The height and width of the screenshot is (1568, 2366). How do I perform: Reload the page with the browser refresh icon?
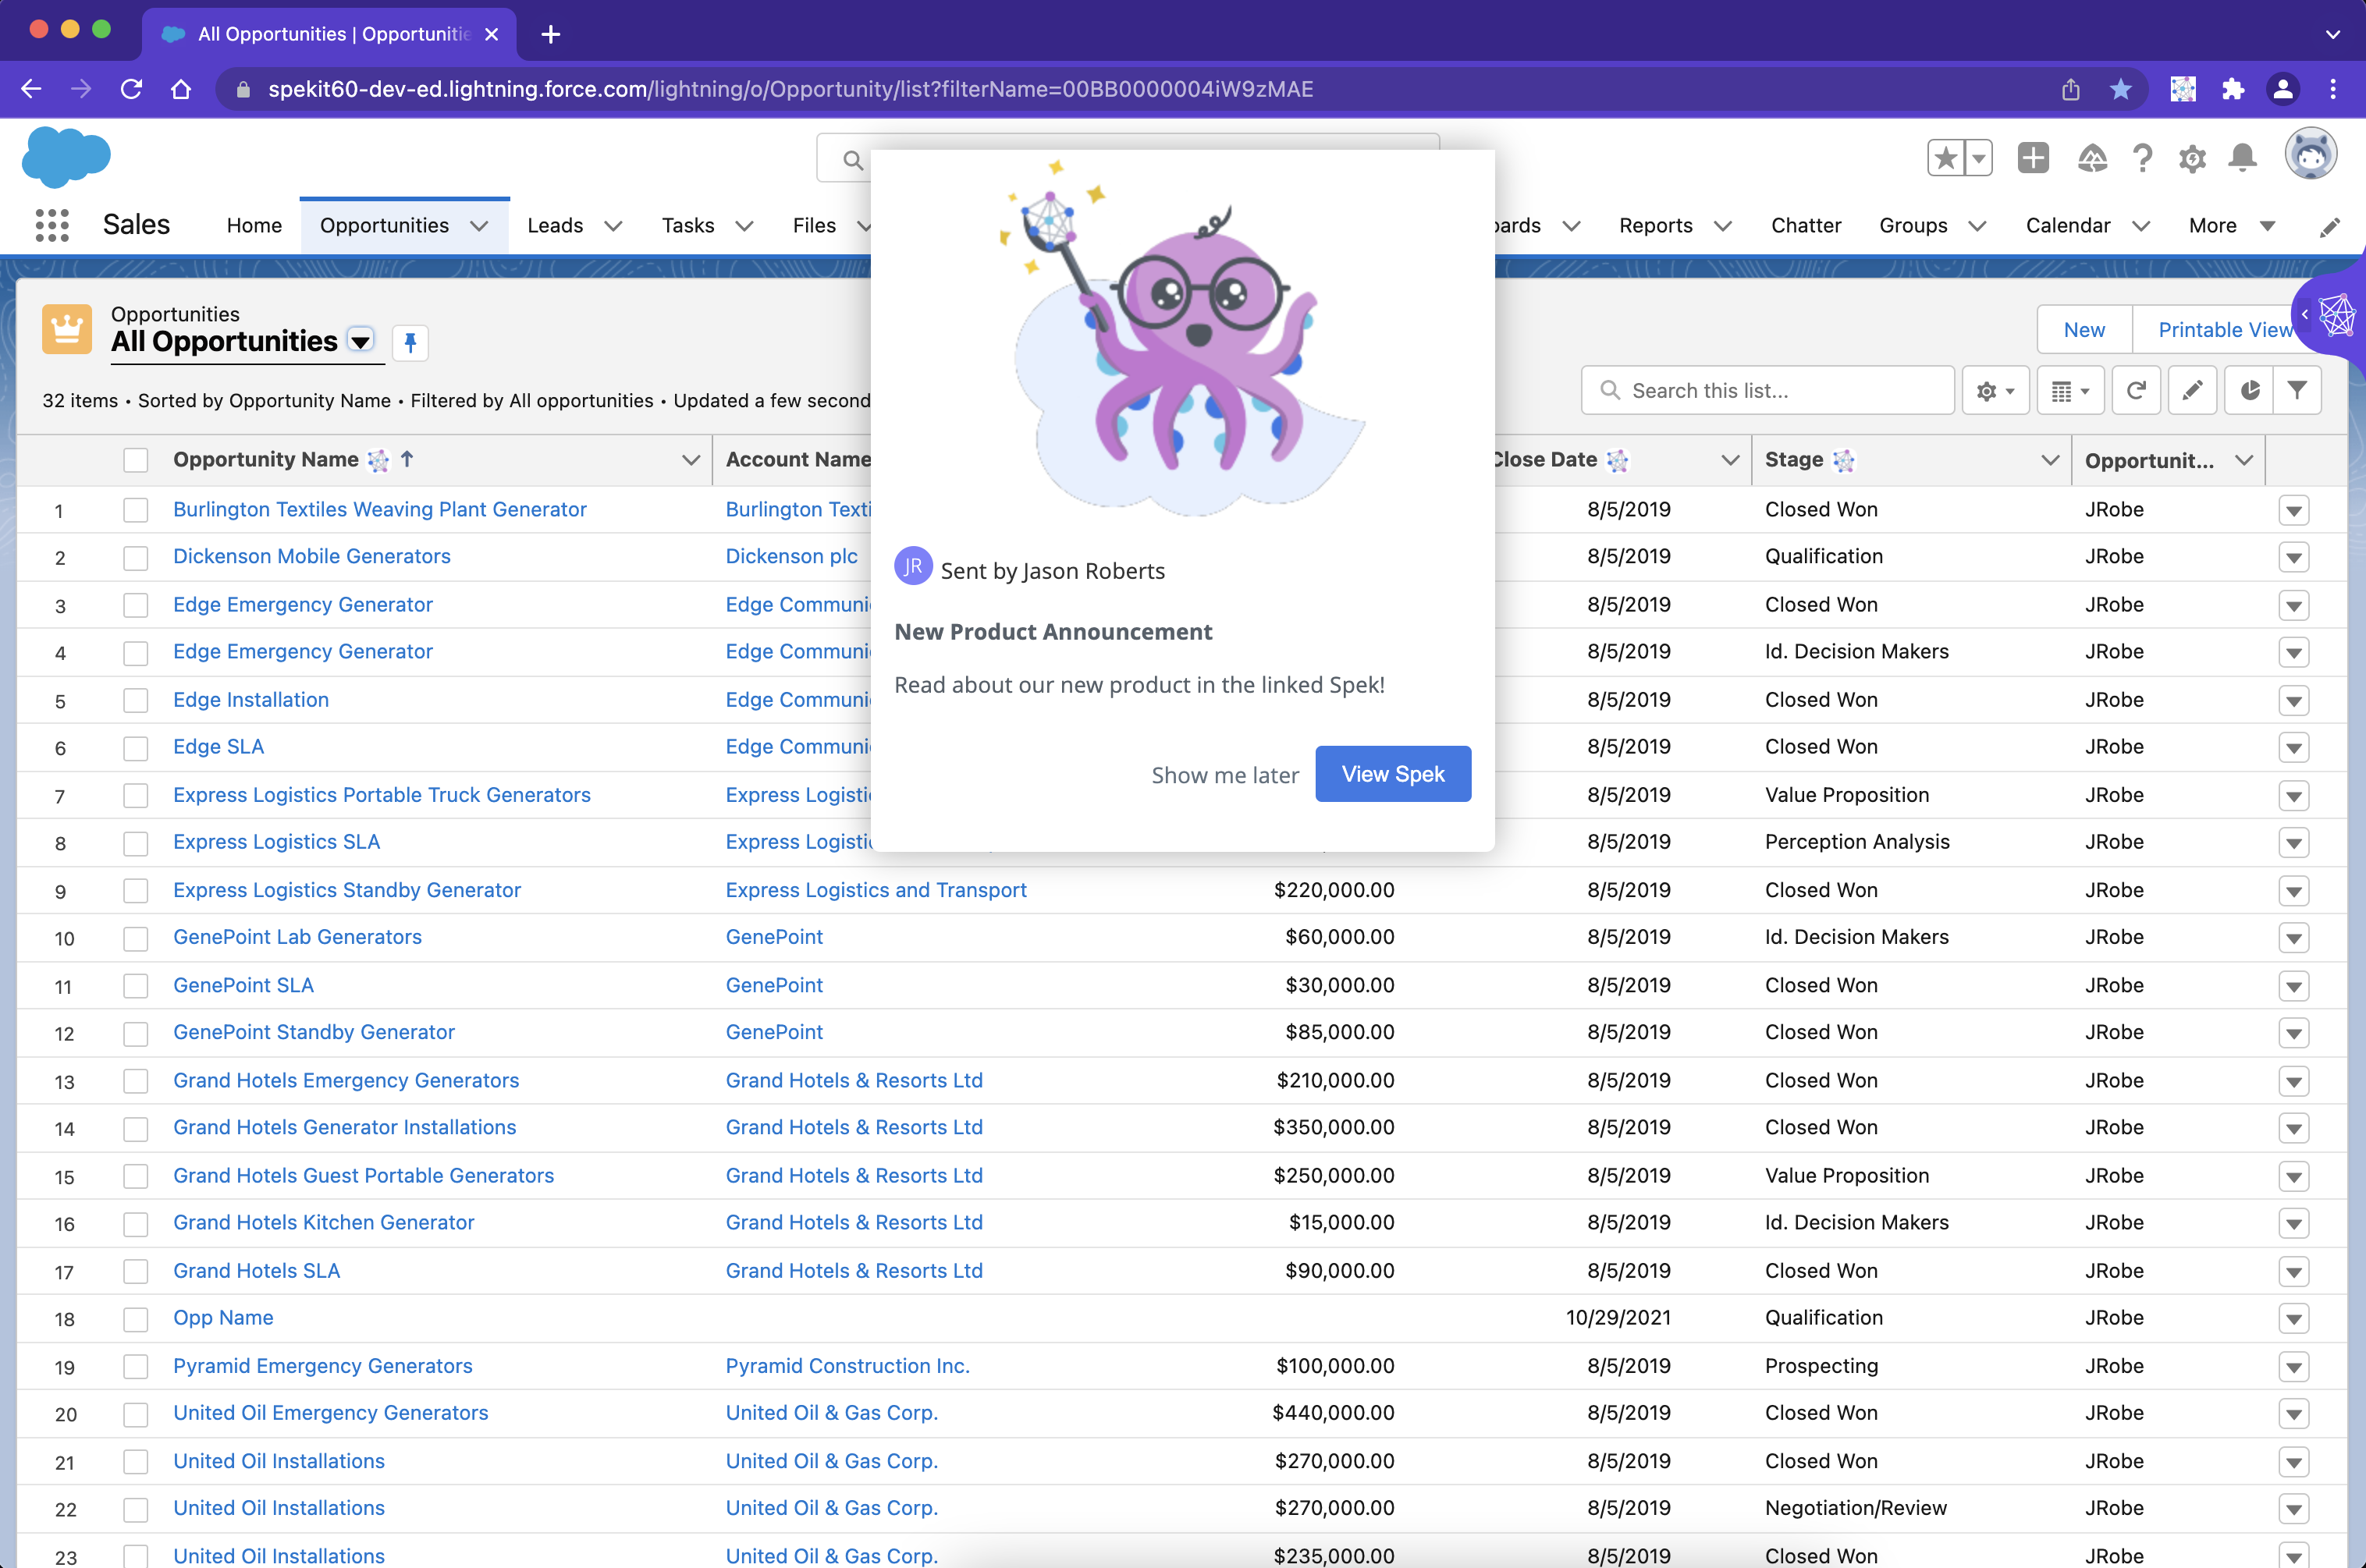coord(131,89)
